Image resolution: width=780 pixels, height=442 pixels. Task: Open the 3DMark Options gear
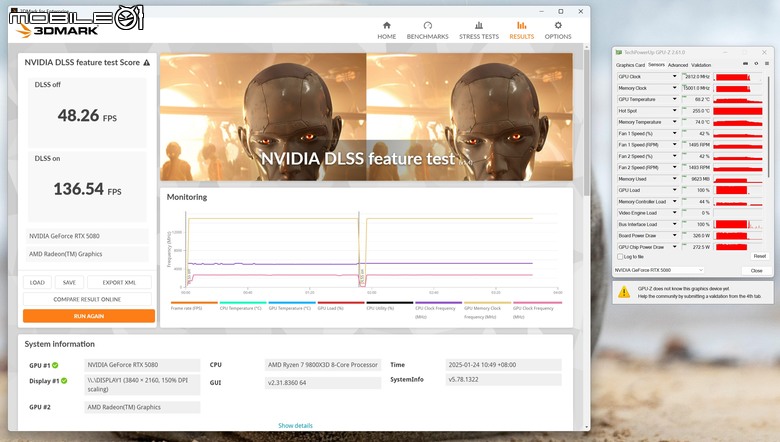click(x=558, y=25)
